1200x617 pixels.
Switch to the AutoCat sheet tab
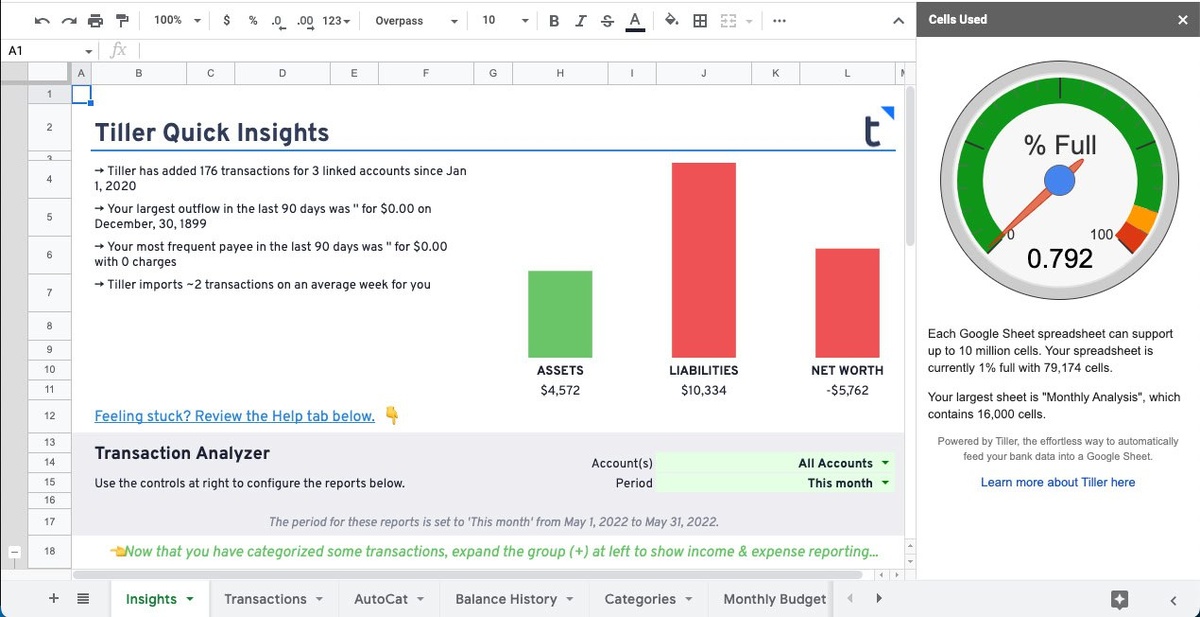coord(381,599)
